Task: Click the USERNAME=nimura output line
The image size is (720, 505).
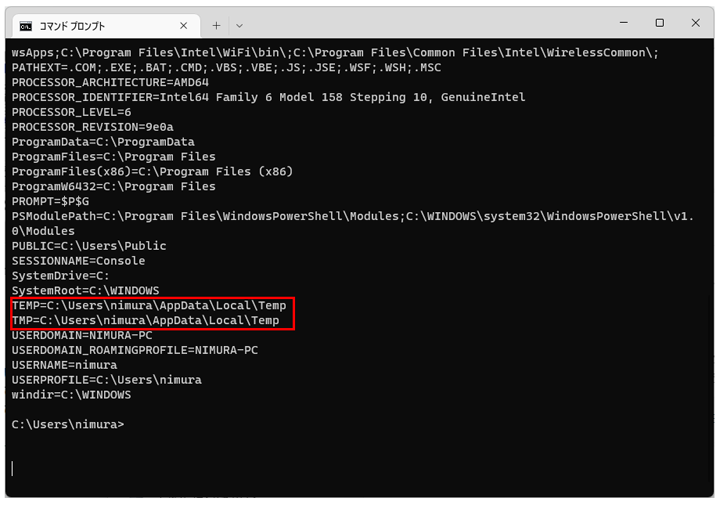Action: coord(64,365)
